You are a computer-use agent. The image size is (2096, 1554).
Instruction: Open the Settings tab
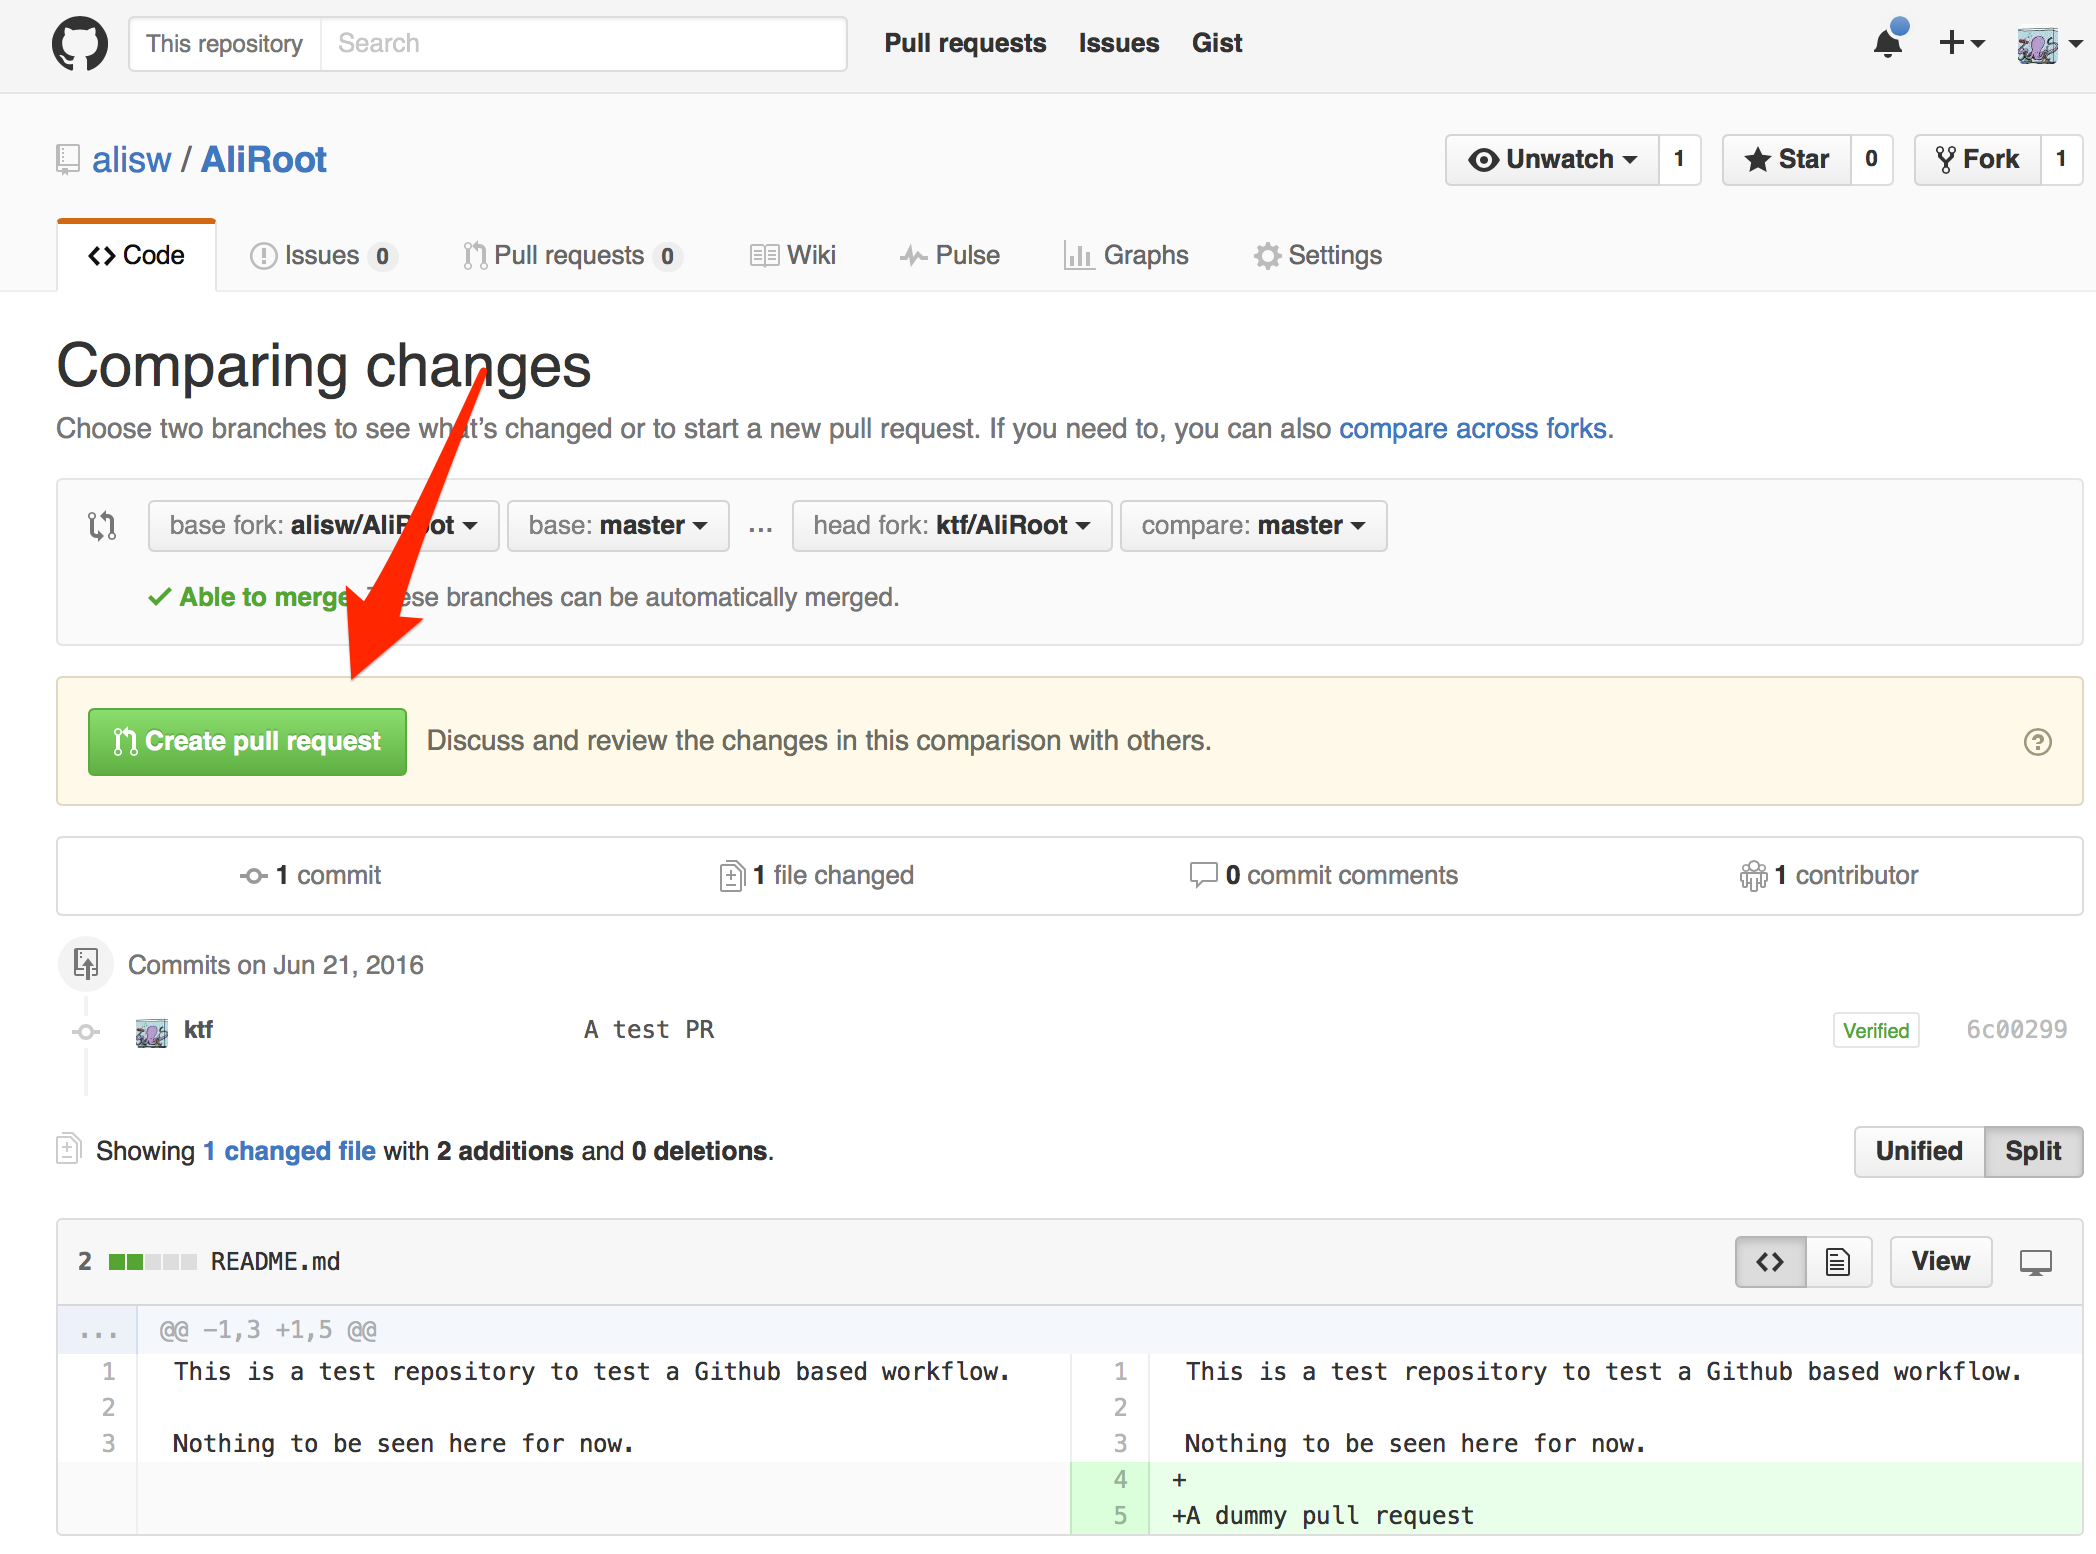(1317, 256)
